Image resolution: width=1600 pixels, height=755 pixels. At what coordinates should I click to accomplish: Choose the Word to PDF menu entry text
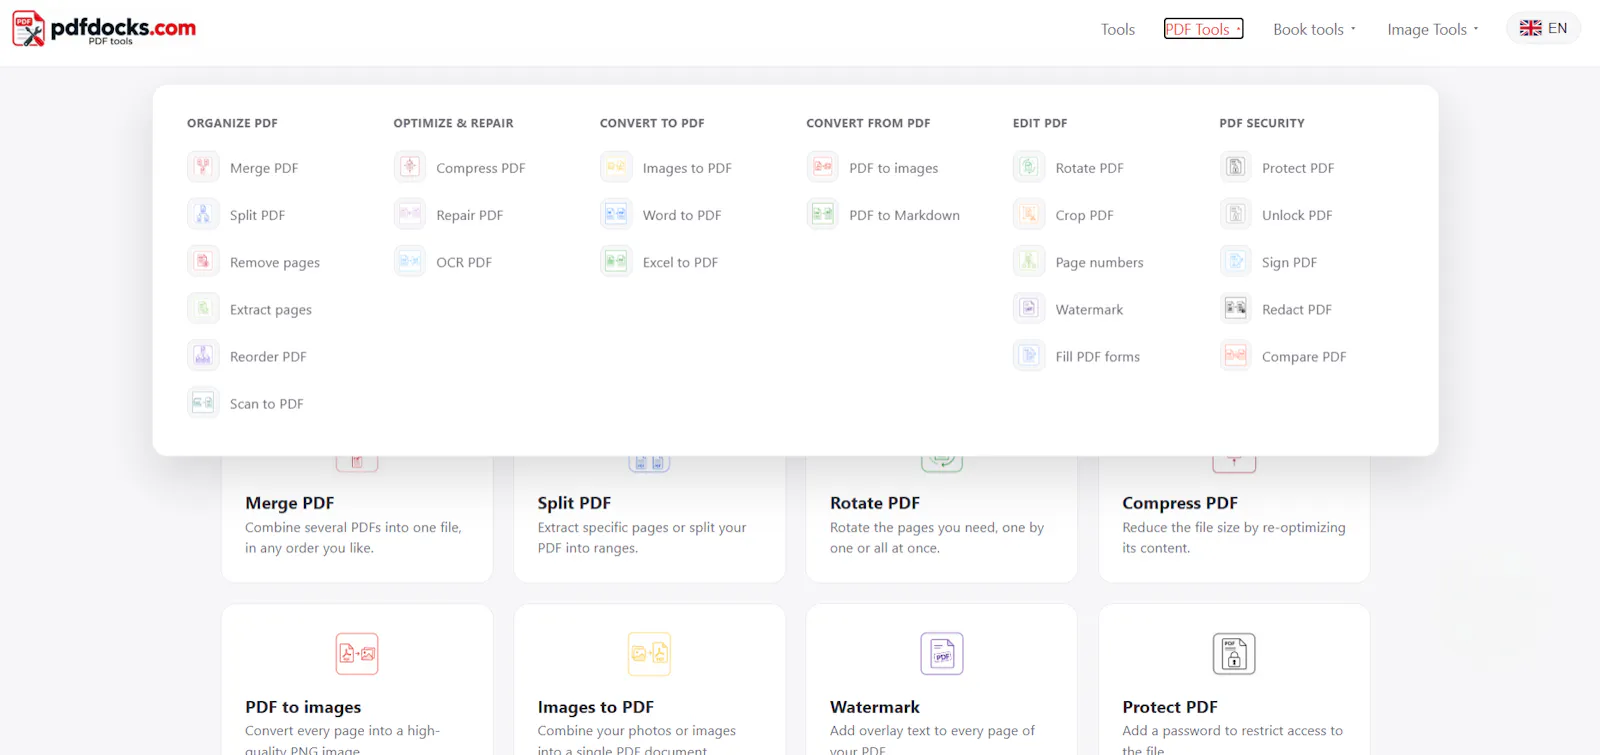coord(682,215)
